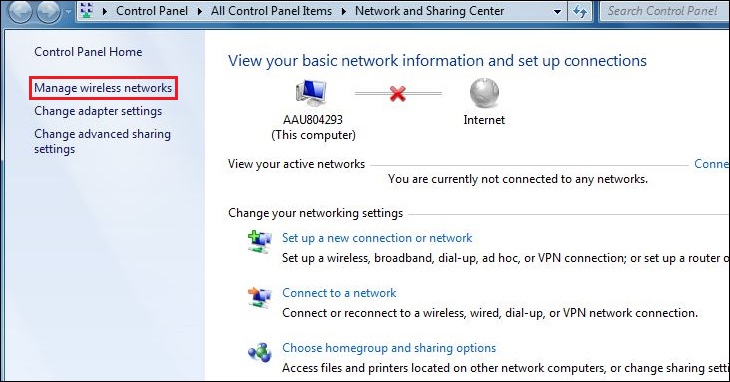Click the Internet globe icon
Viewport: 730px width, 382px height.
pos(484,93)
